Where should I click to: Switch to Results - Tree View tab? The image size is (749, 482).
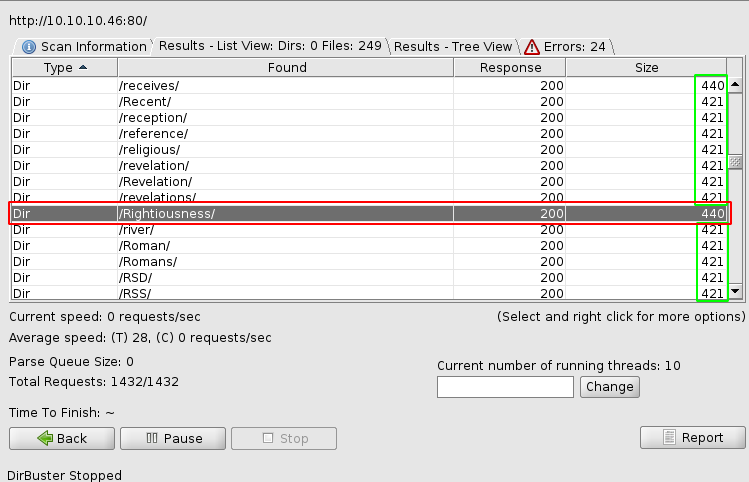(x=453, y=46)
